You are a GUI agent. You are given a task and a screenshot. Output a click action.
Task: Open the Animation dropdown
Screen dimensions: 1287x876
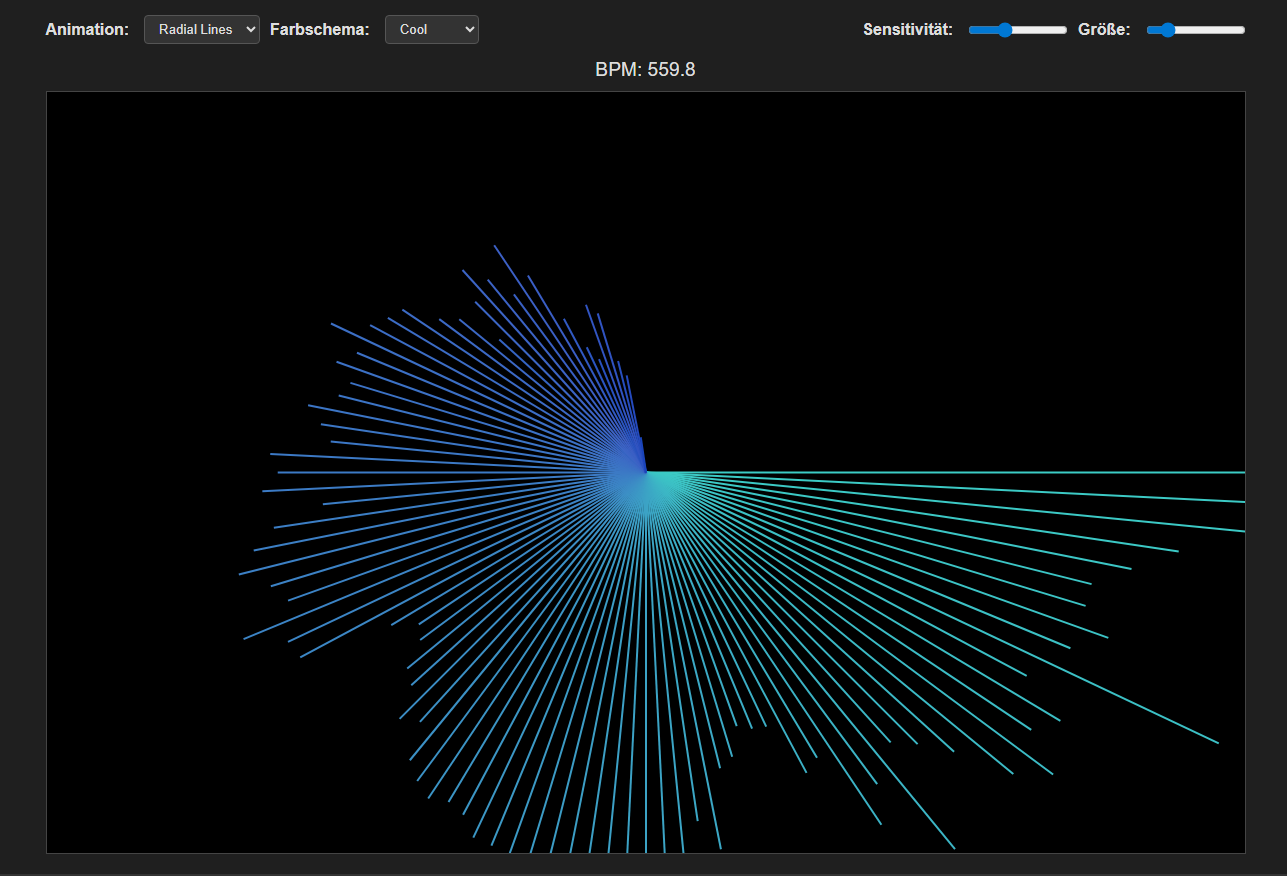pos(201,29)
